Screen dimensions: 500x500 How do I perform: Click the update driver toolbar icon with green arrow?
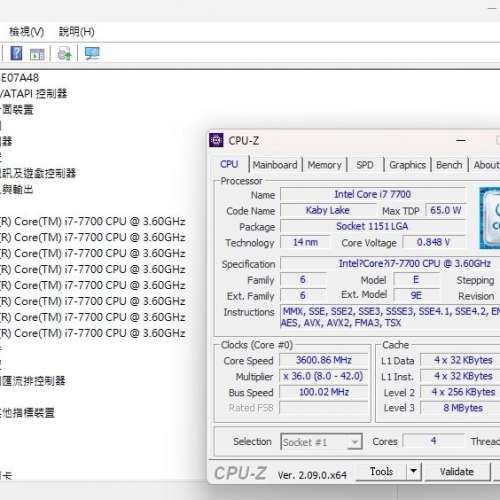pyautogui.click(x=64, y=54)
